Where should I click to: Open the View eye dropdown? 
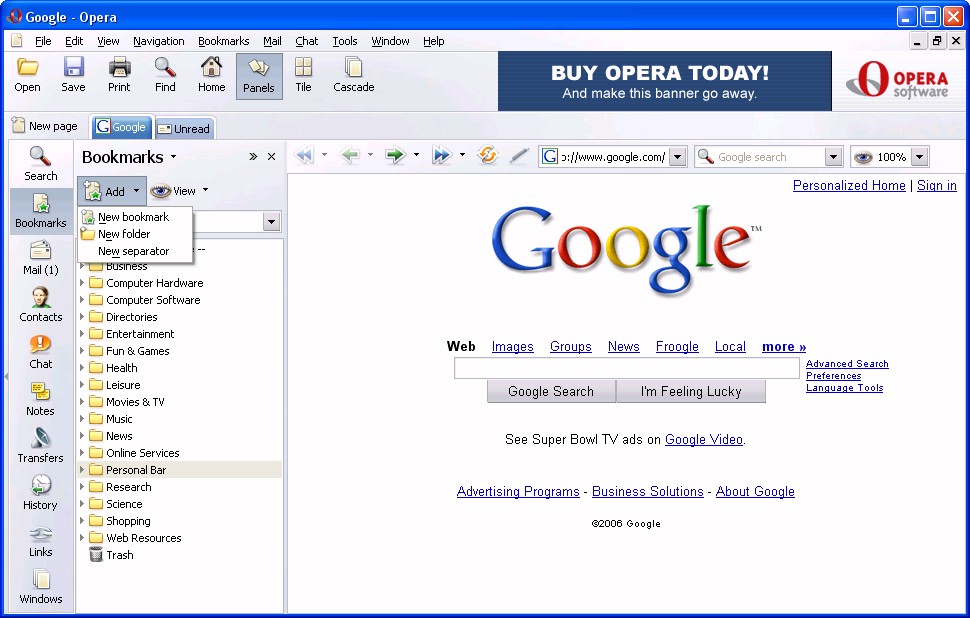point(179,191)
